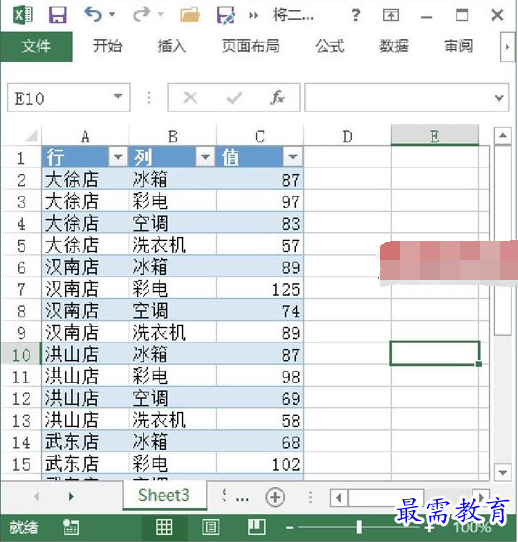Click cell containing value 98
This screenshot has width=518, height=542.
(260, 376)
